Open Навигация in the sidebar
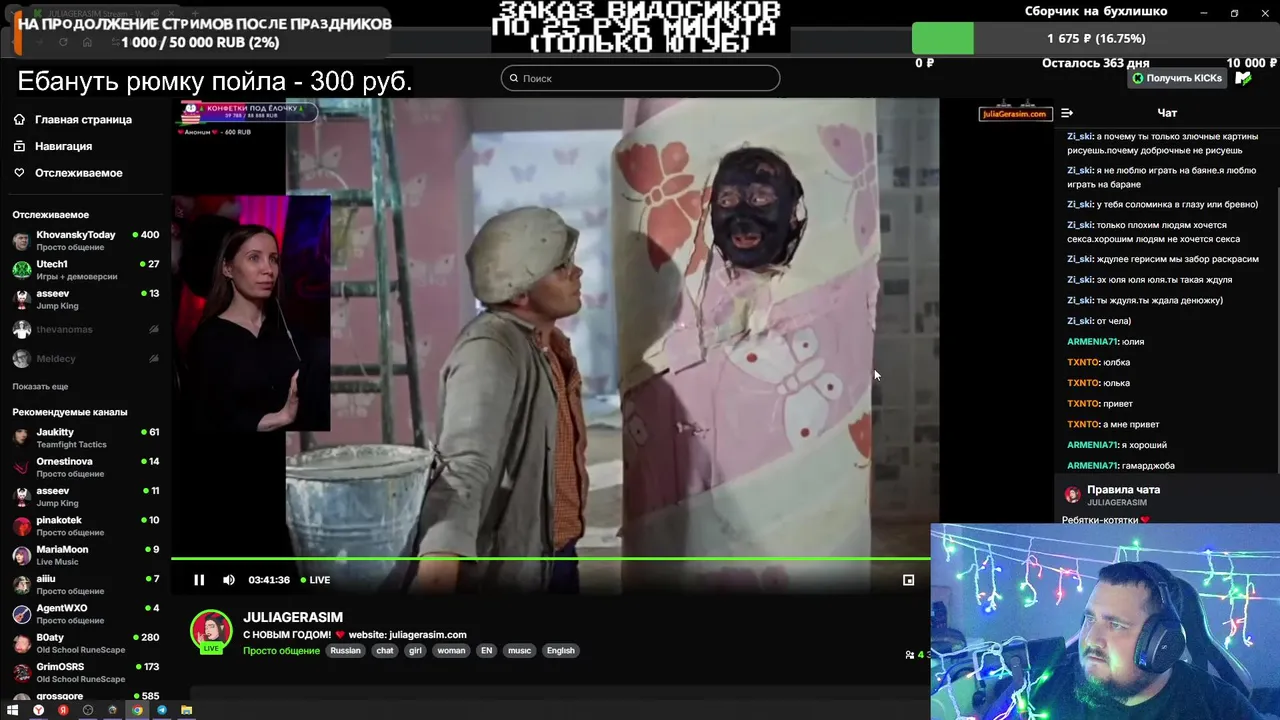 63,146
